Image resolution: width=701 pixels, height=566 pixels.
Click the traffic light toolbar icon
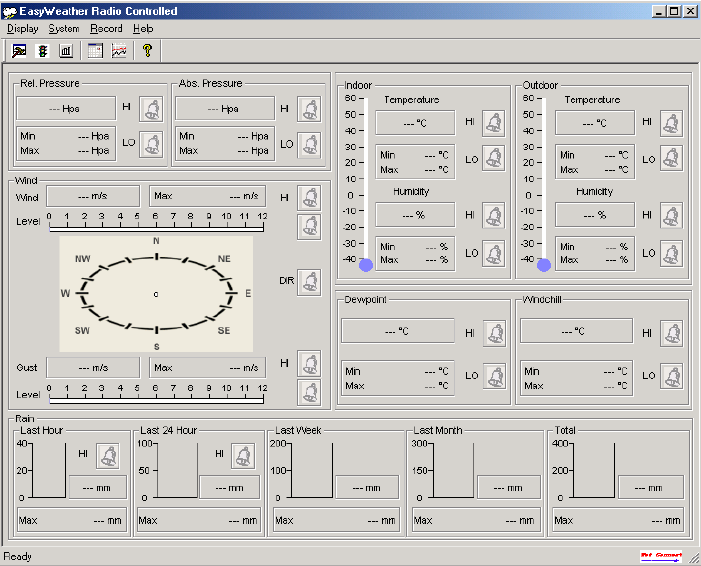43,51
